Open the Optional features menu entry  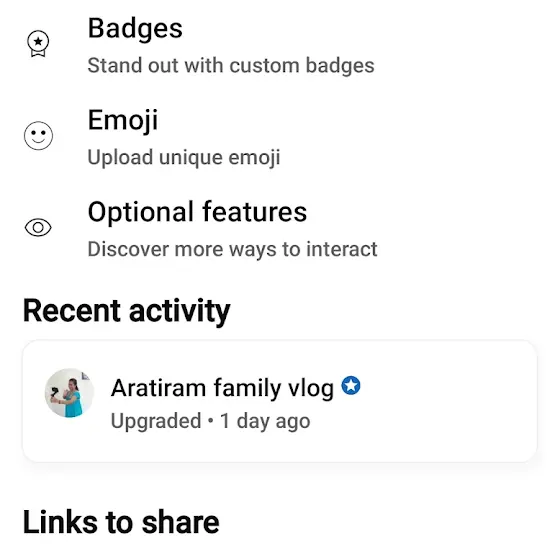coord(280,229)
